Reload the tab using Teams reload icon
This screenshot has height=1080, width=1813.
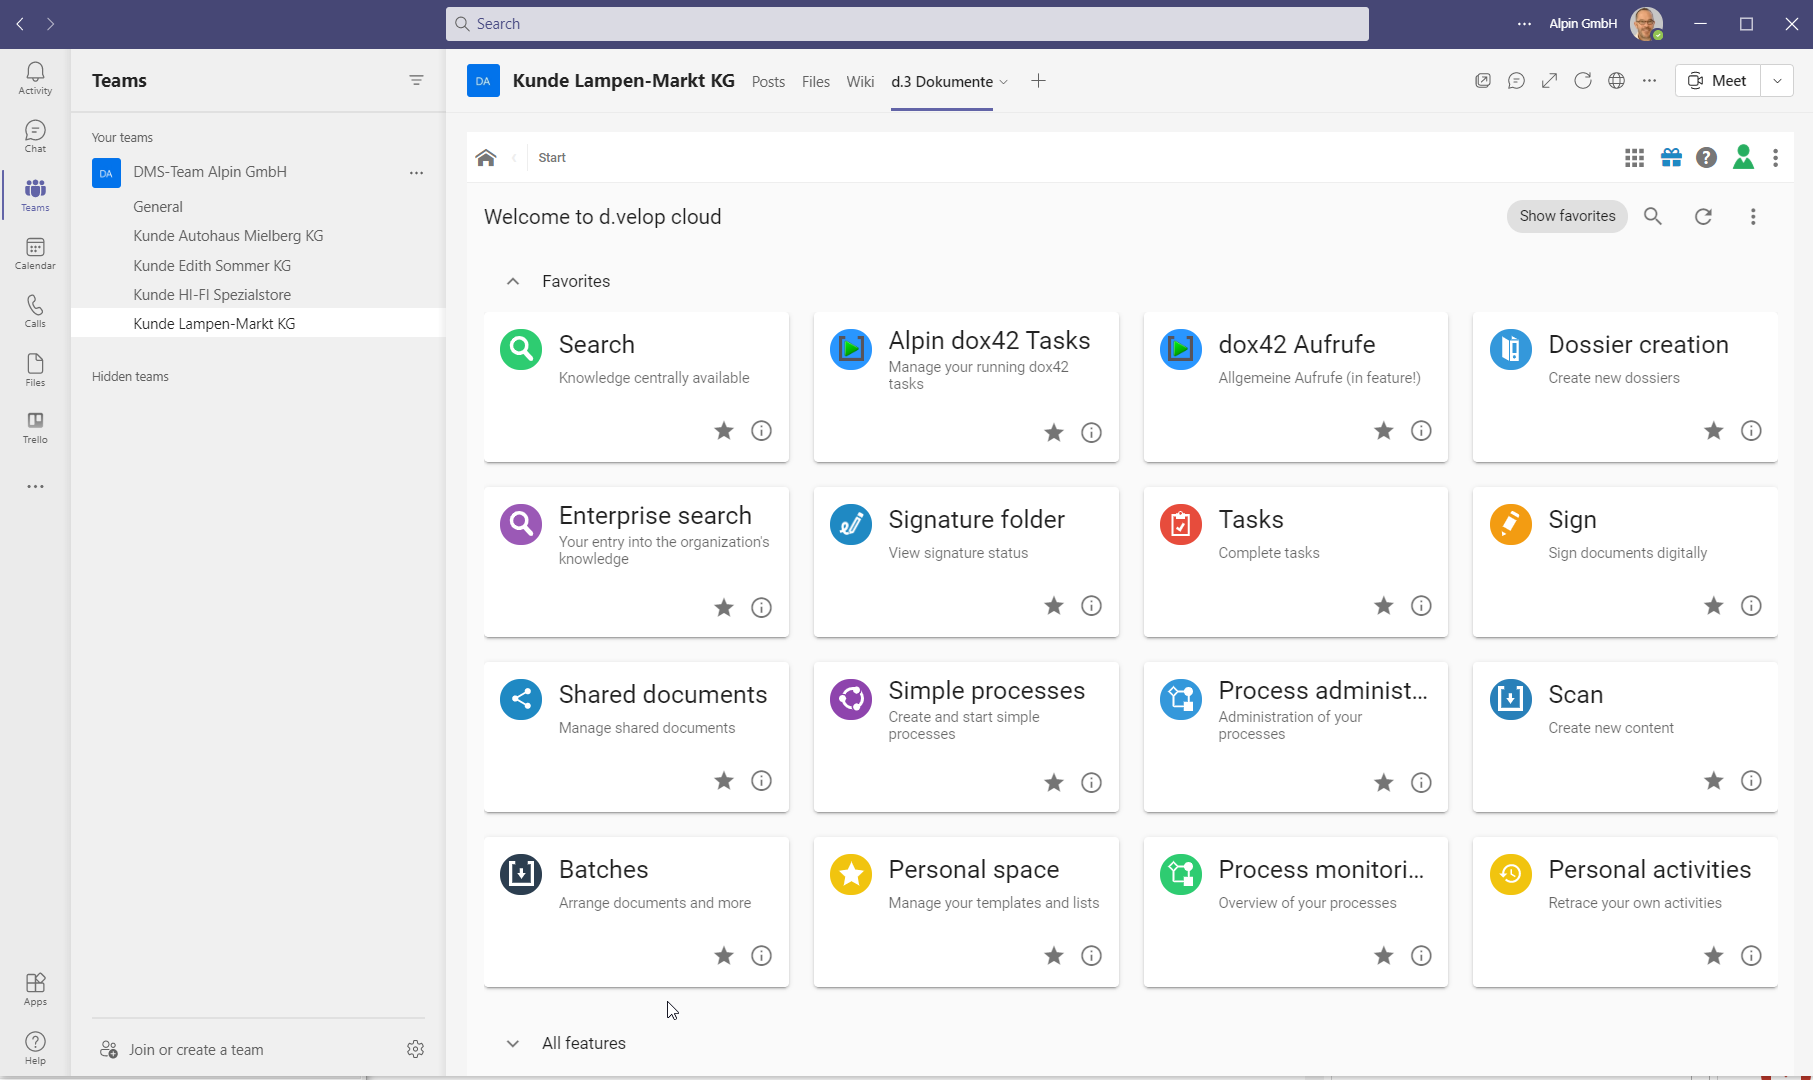coord(1583,81)
